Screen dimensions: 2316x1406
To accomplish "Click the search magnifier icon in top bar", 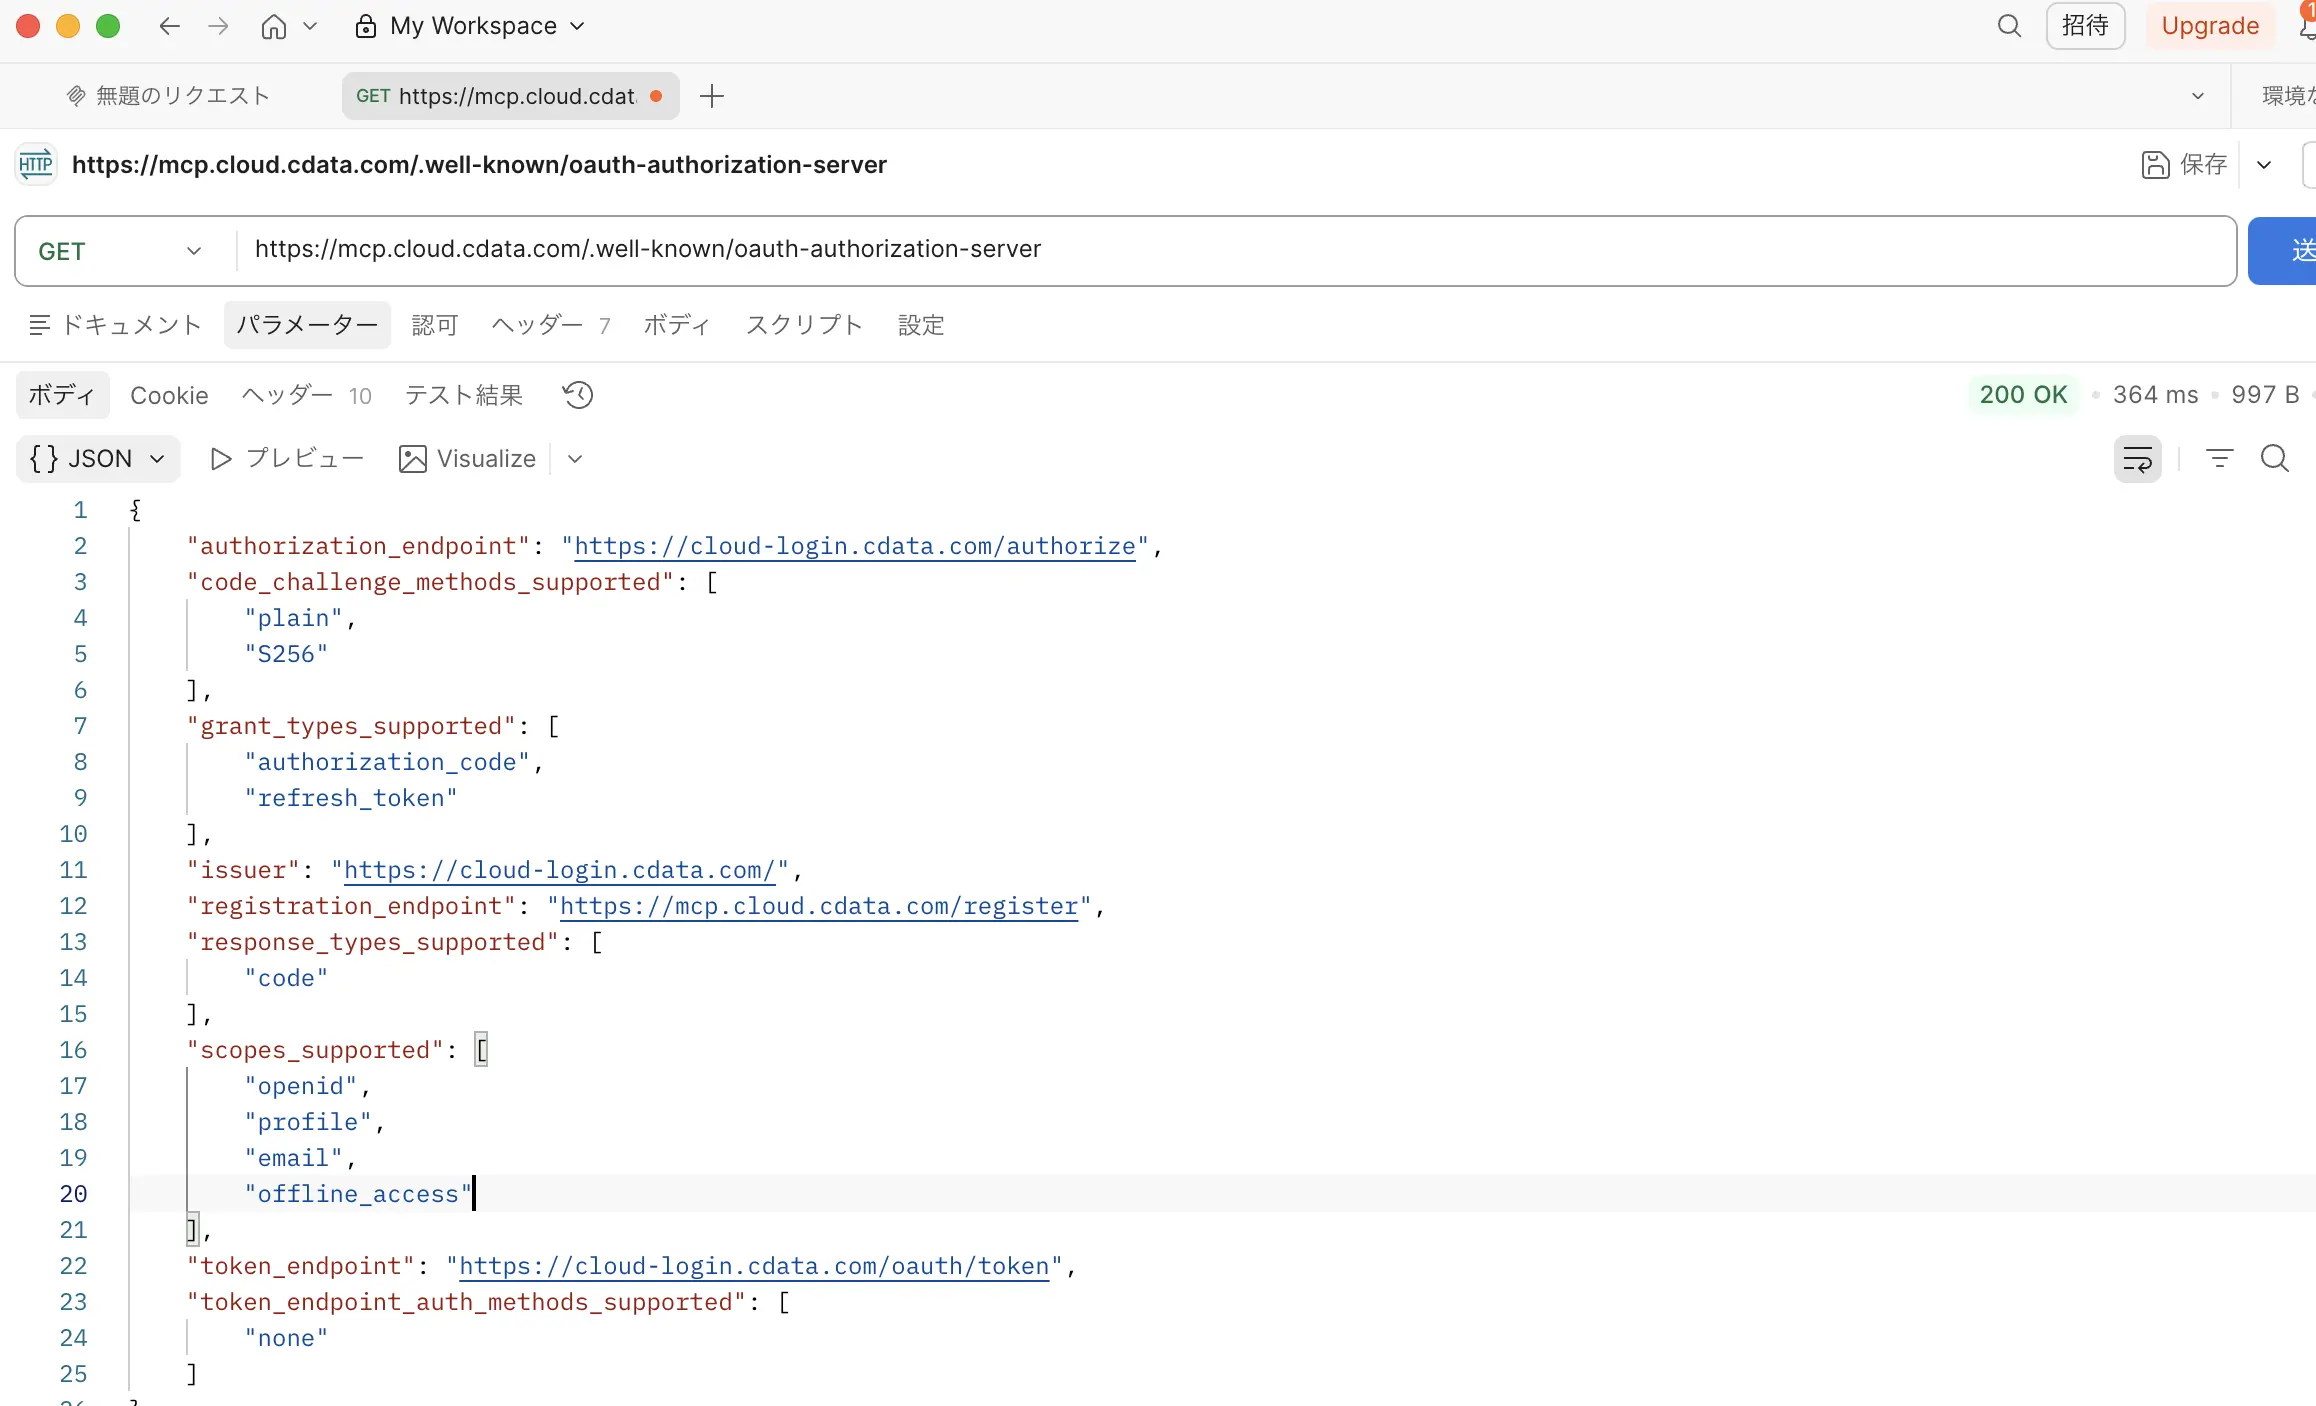I will [2009, 26].
